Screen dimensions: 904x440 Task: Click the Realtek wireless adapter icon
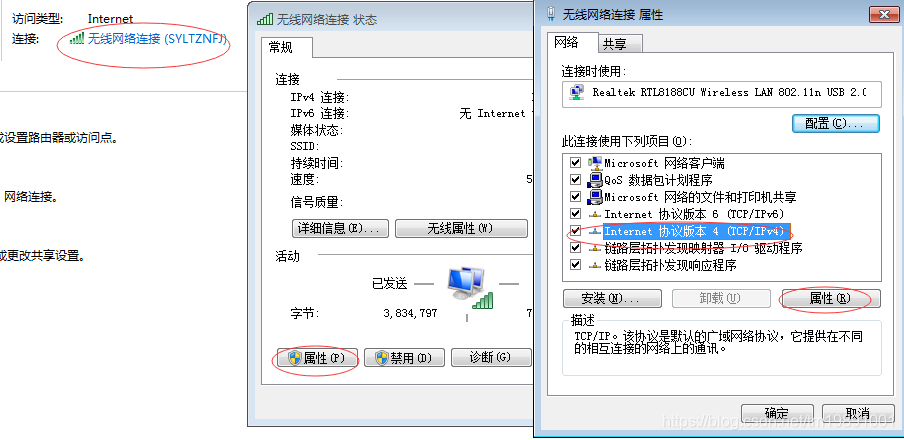(x=576, y=92)
